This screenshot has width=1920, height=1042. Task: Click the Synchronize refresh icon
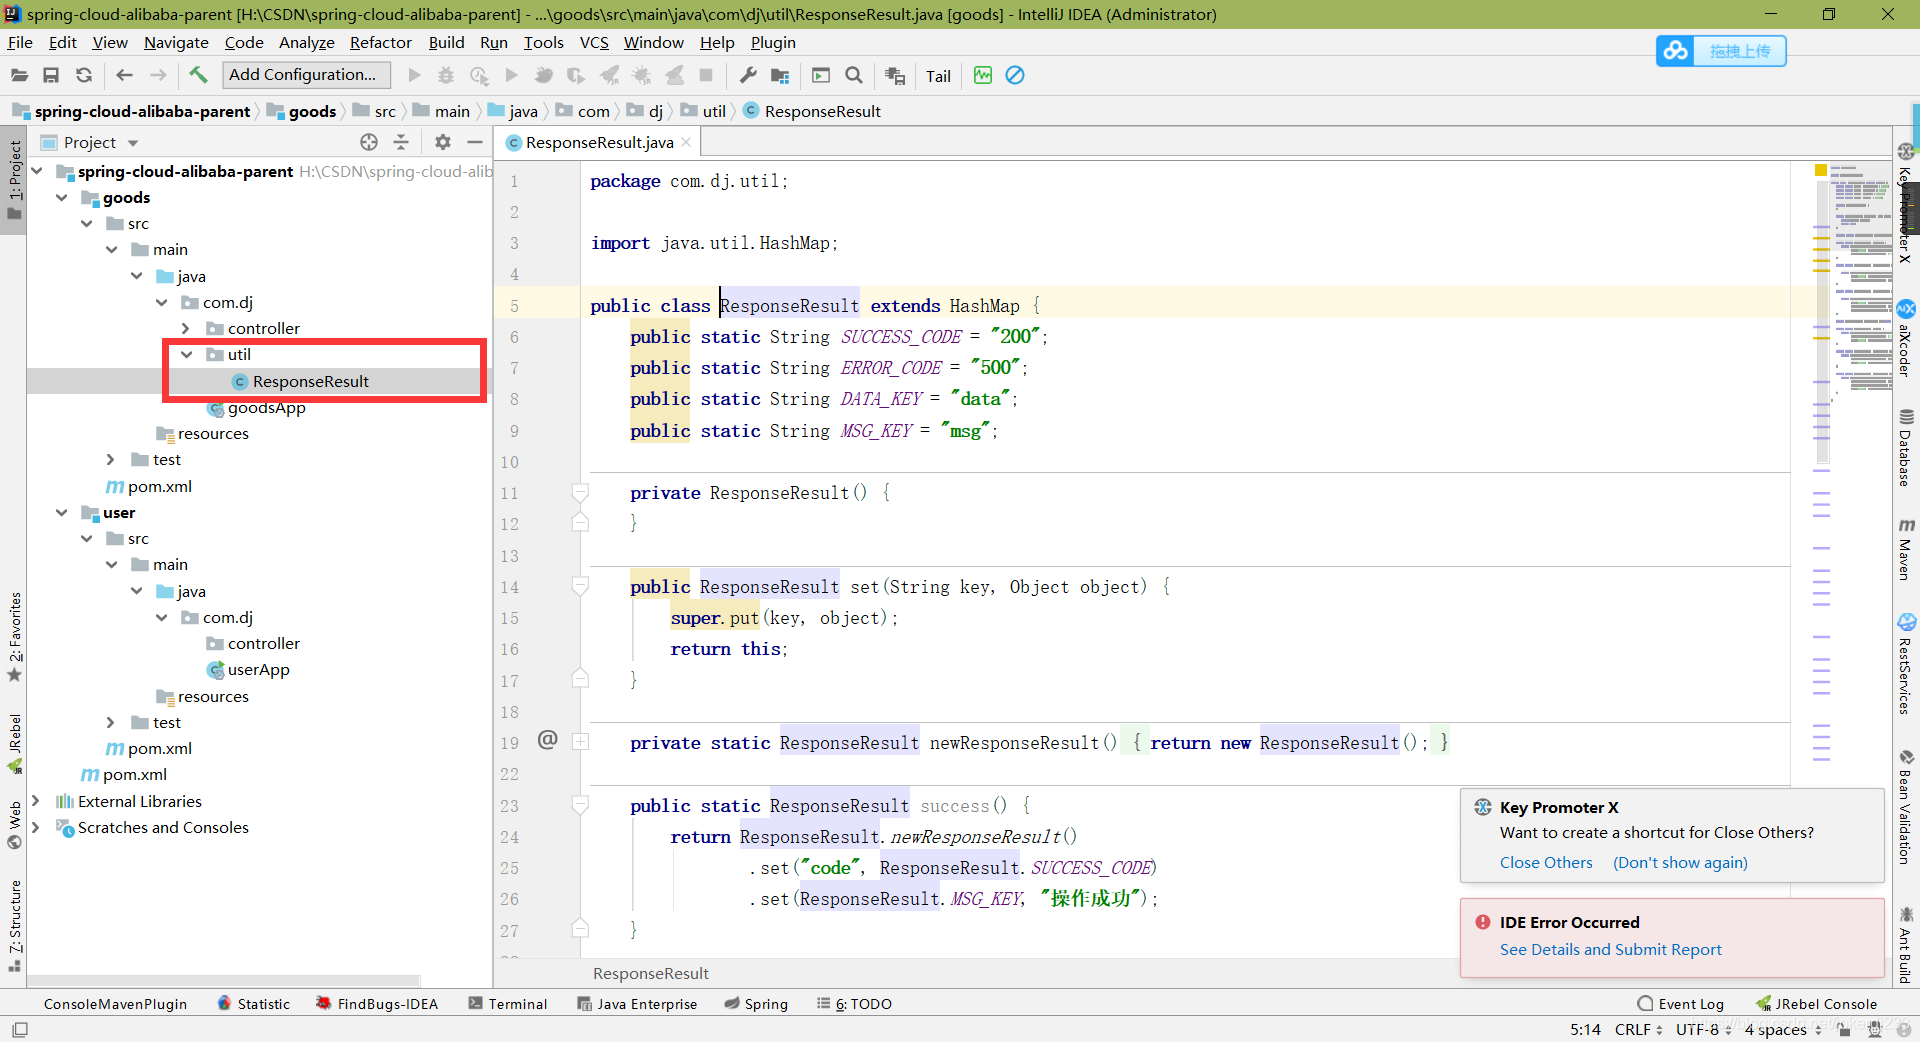84,75
